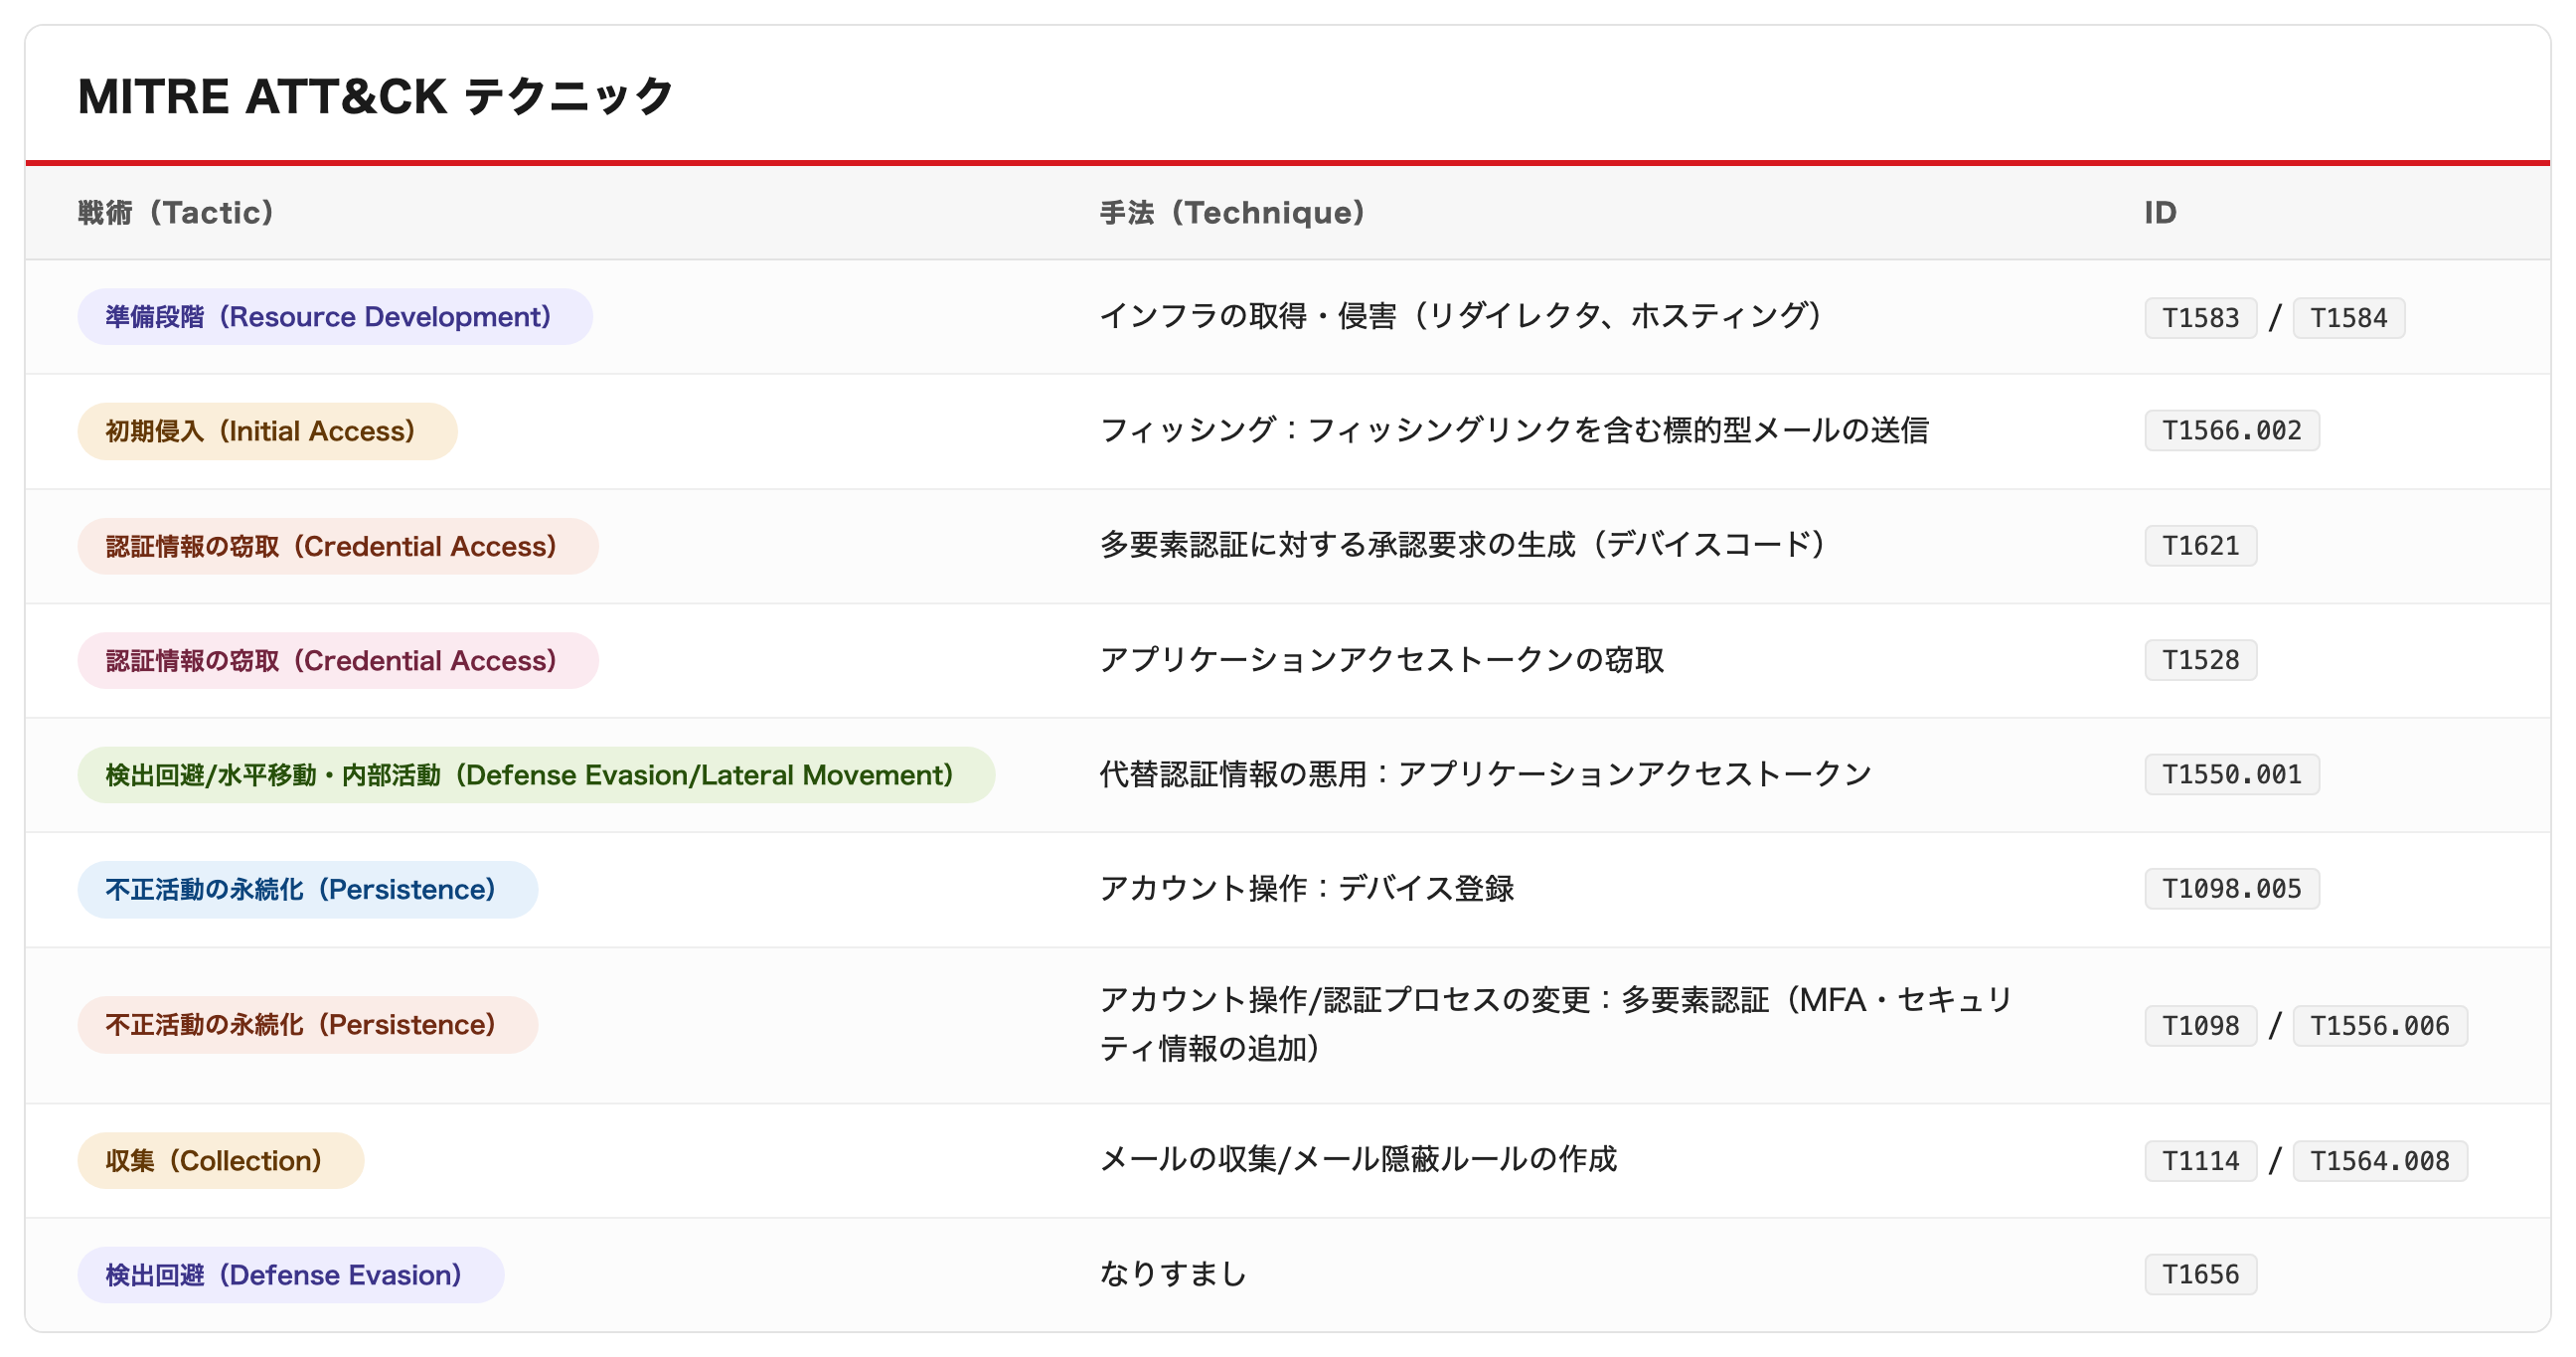Click the 手法 (Technique) column header
This screenshot has width=2576, height=1357.
click(x=1232, y=213)
